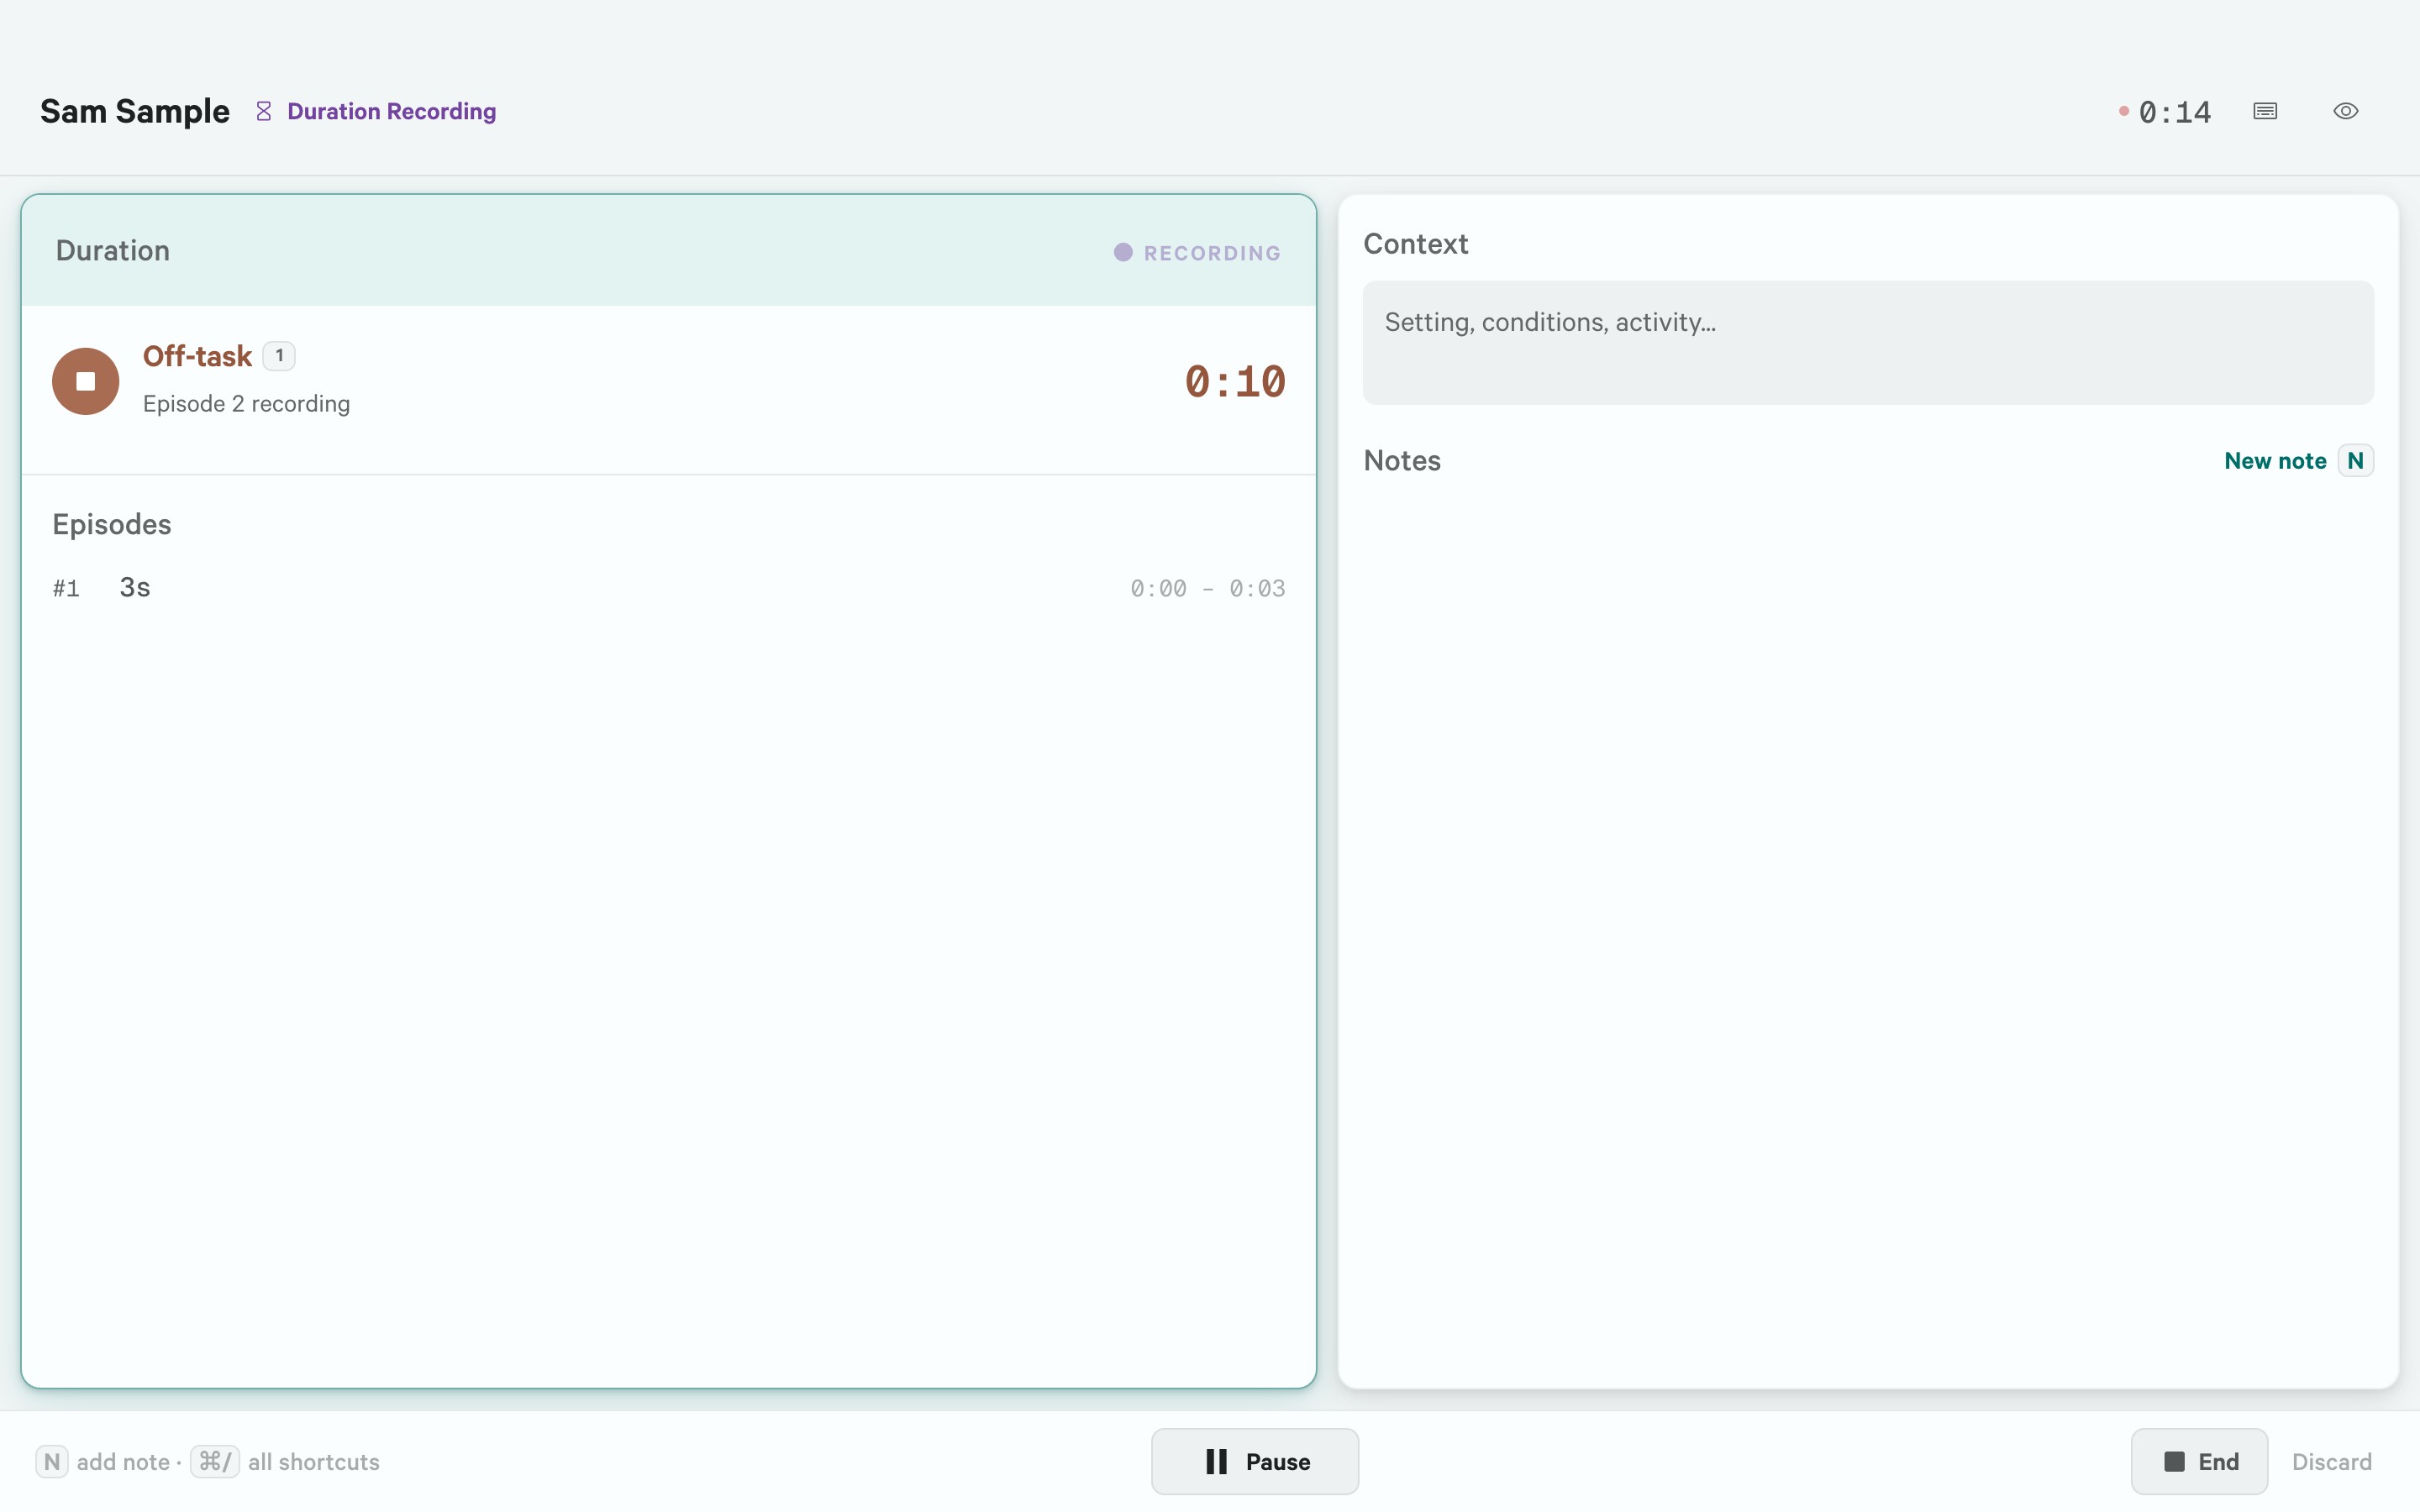Click the Duration panel title
The width and height of the screenshot is (2420, 1512).
click(x=113, y=250)
